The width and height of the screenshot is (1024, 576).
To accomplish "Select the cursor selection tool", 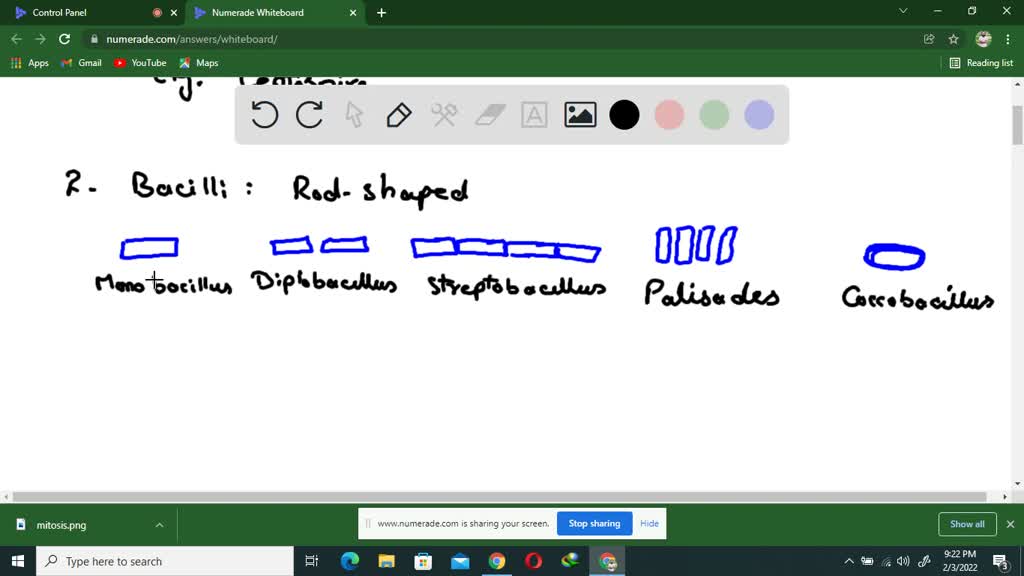I will tap(354, 115).
